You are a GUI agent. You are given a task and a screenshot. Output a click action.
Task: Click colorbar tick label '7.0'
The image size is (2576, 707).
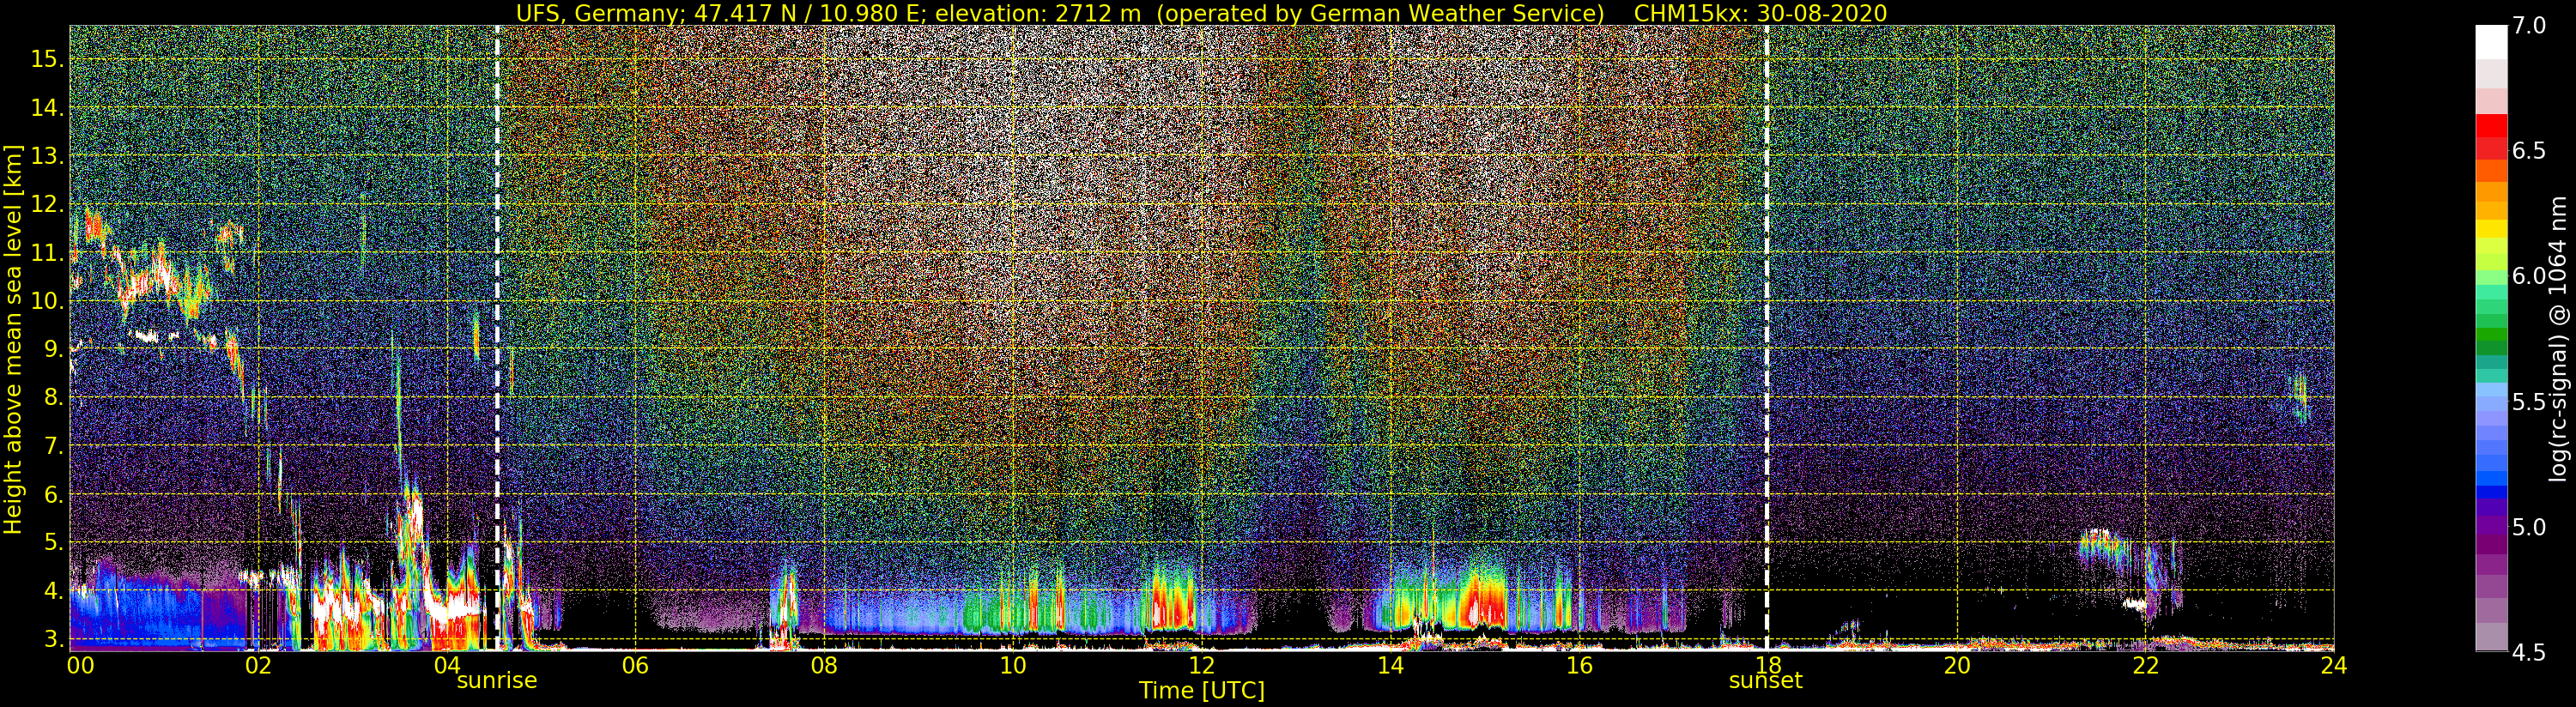click(x=2528, y=26)
